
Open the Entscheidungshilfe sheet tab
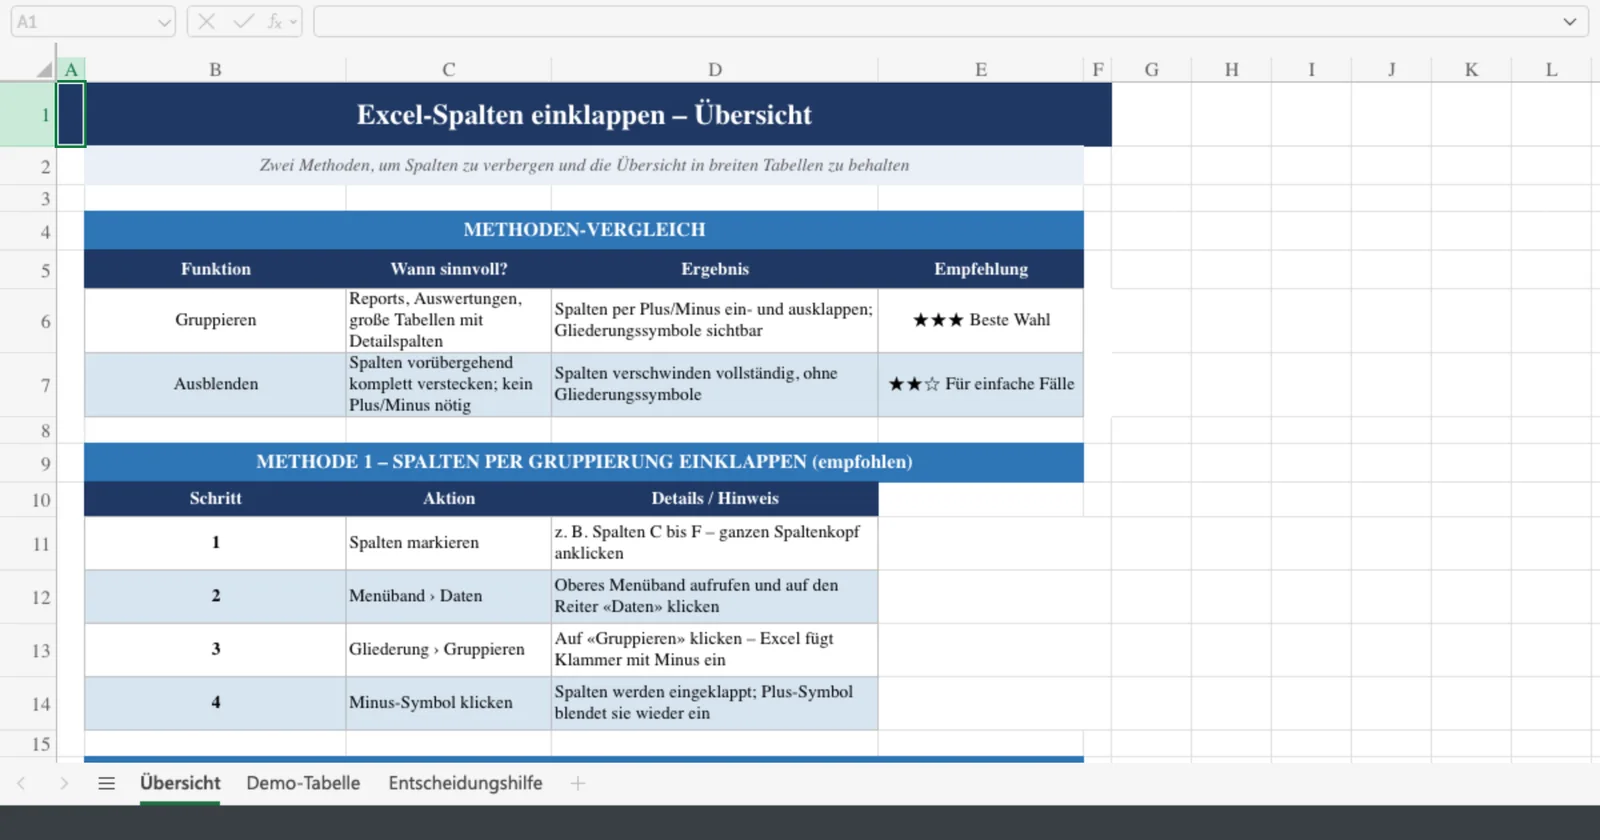(x=465, y=783)
